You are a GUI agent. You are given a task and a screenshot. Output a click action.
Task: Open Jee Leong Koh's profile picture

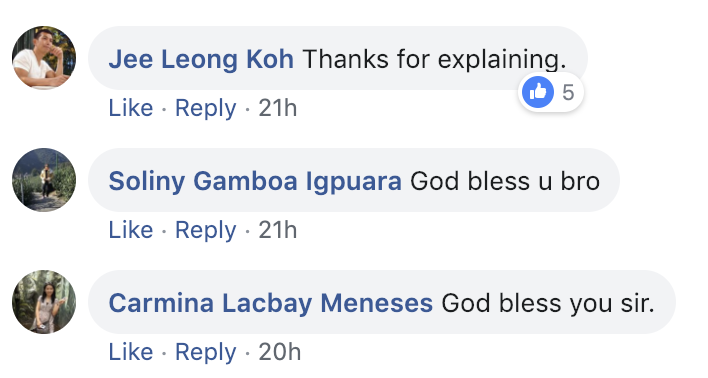click(x=44, y=58)
